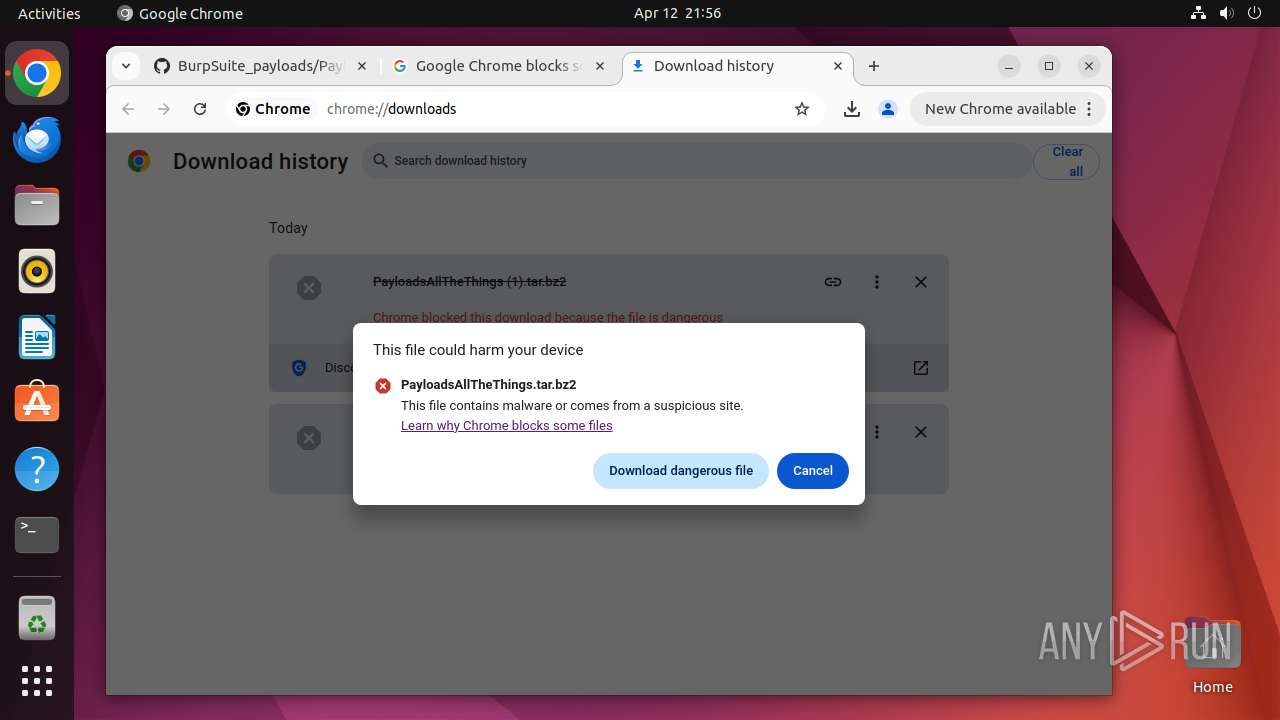Open Learn why Chrome blocks some files link
This screenshot has width=1280, height=720.
tap(507, 425)
